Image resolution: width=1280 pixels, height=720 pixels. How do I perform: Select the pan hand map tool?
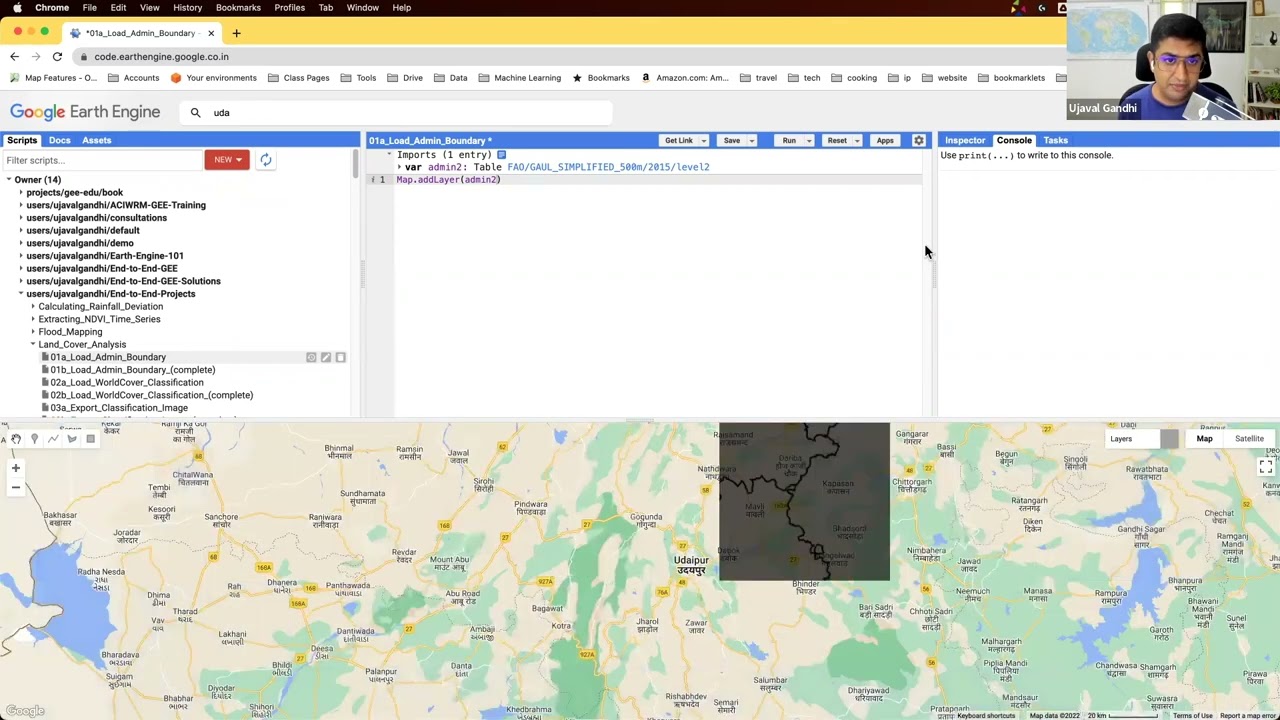pyautogui.click(x=16, y=439)
